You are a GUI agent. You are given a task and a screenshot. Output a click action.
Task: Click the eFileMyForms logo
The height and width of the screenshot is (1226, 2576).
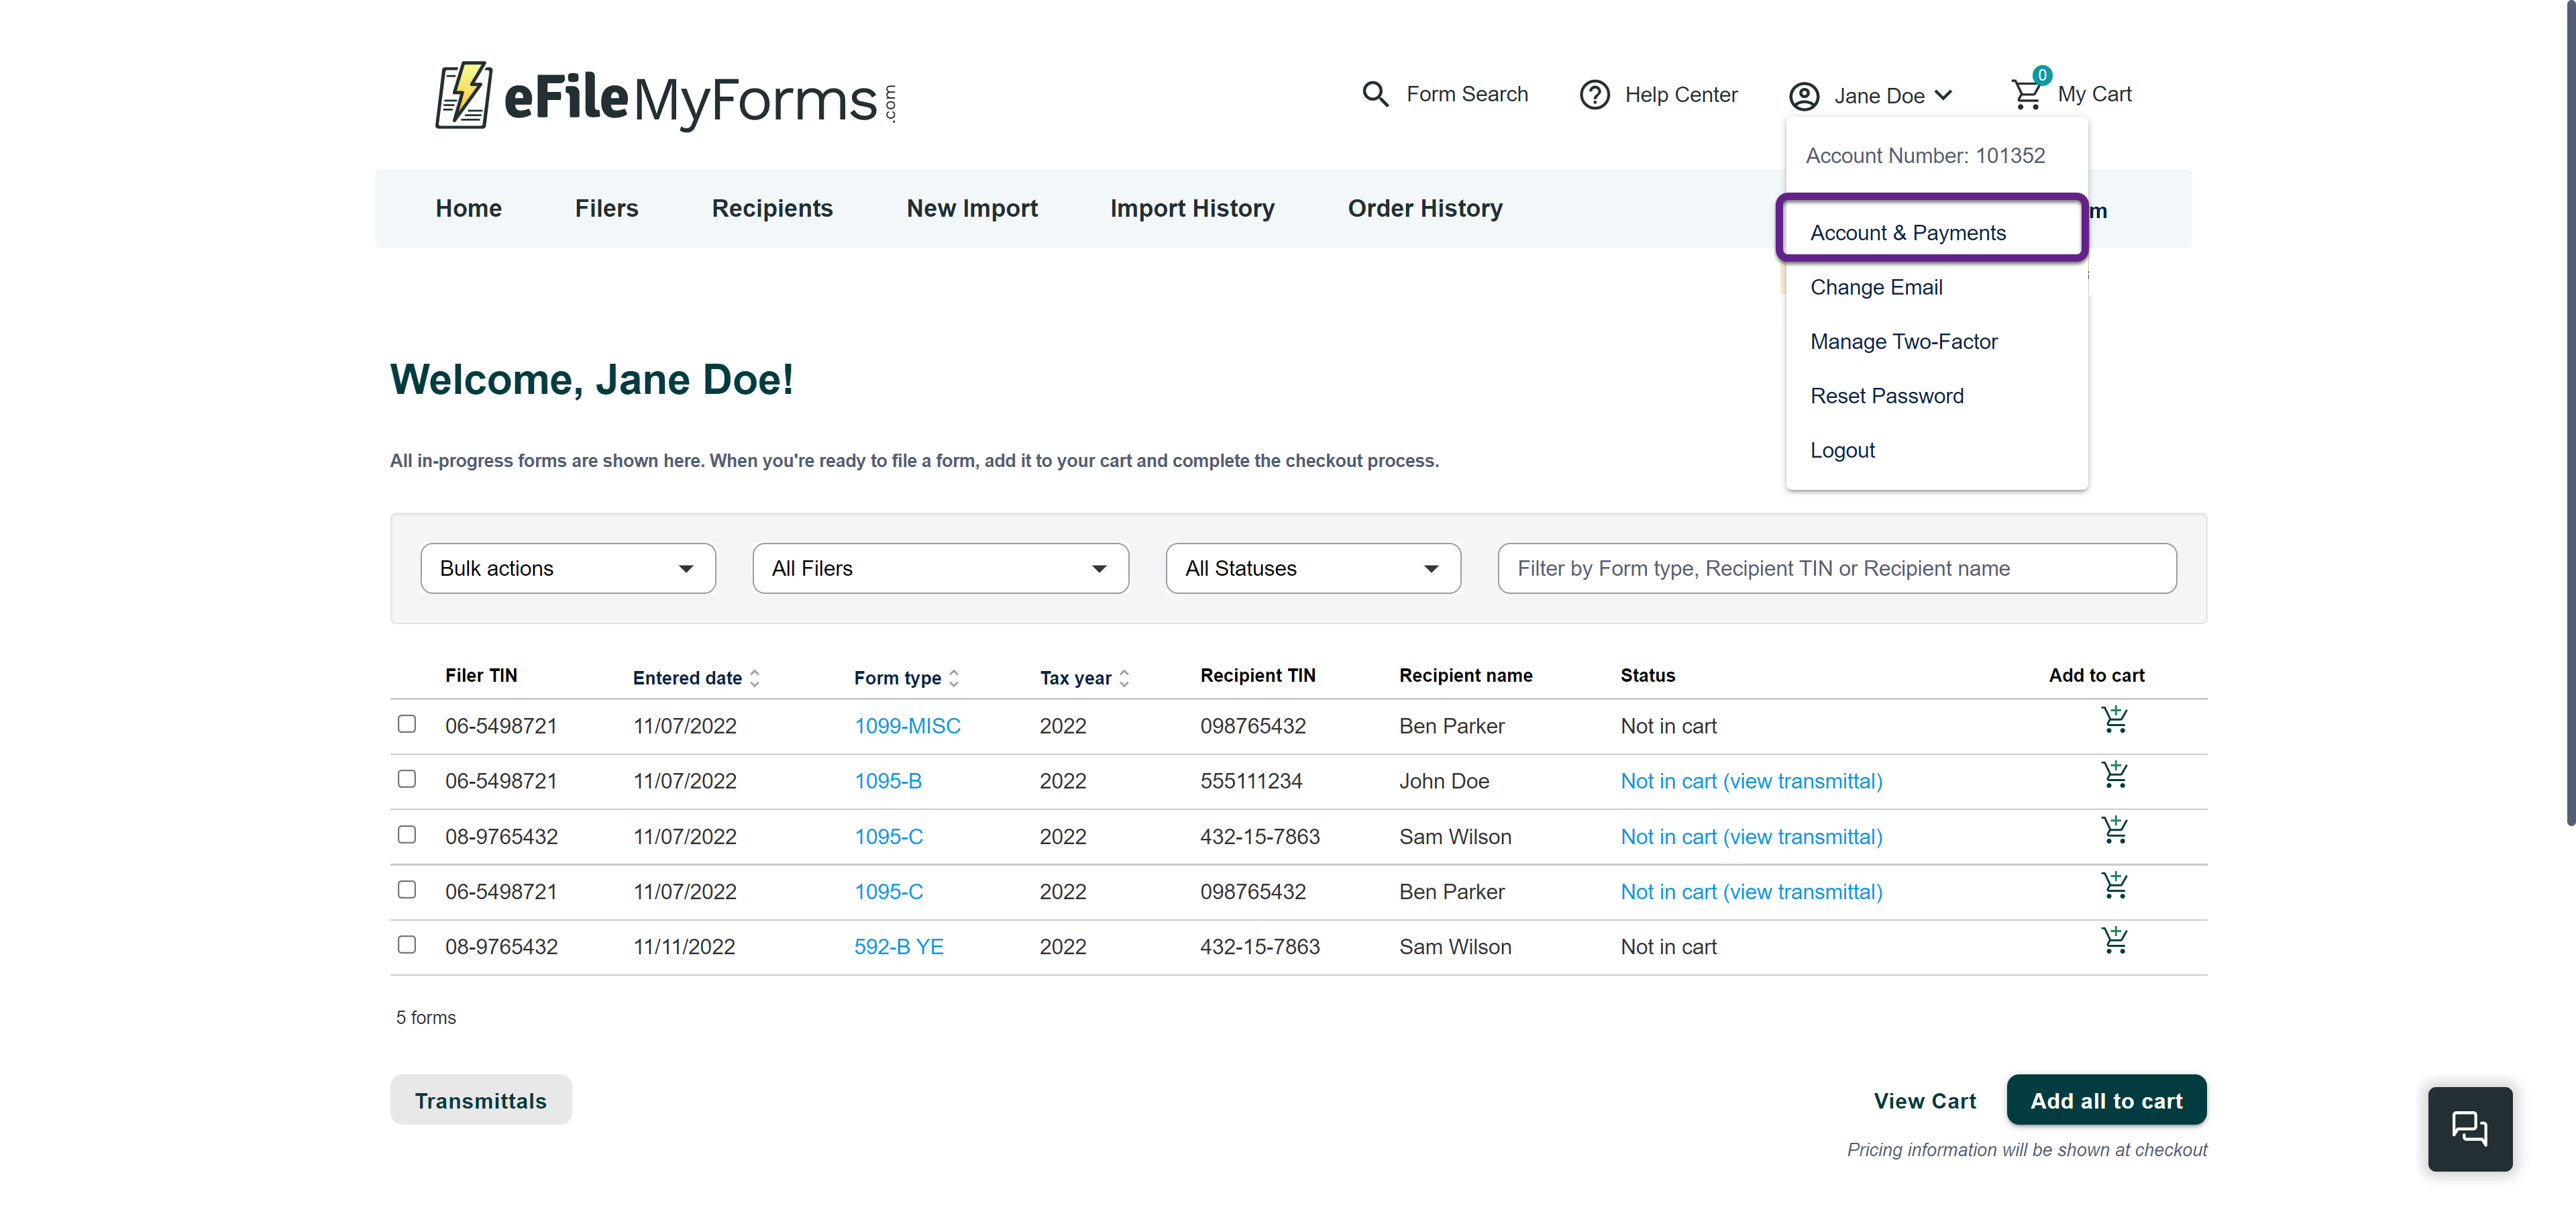pos(665,96)
